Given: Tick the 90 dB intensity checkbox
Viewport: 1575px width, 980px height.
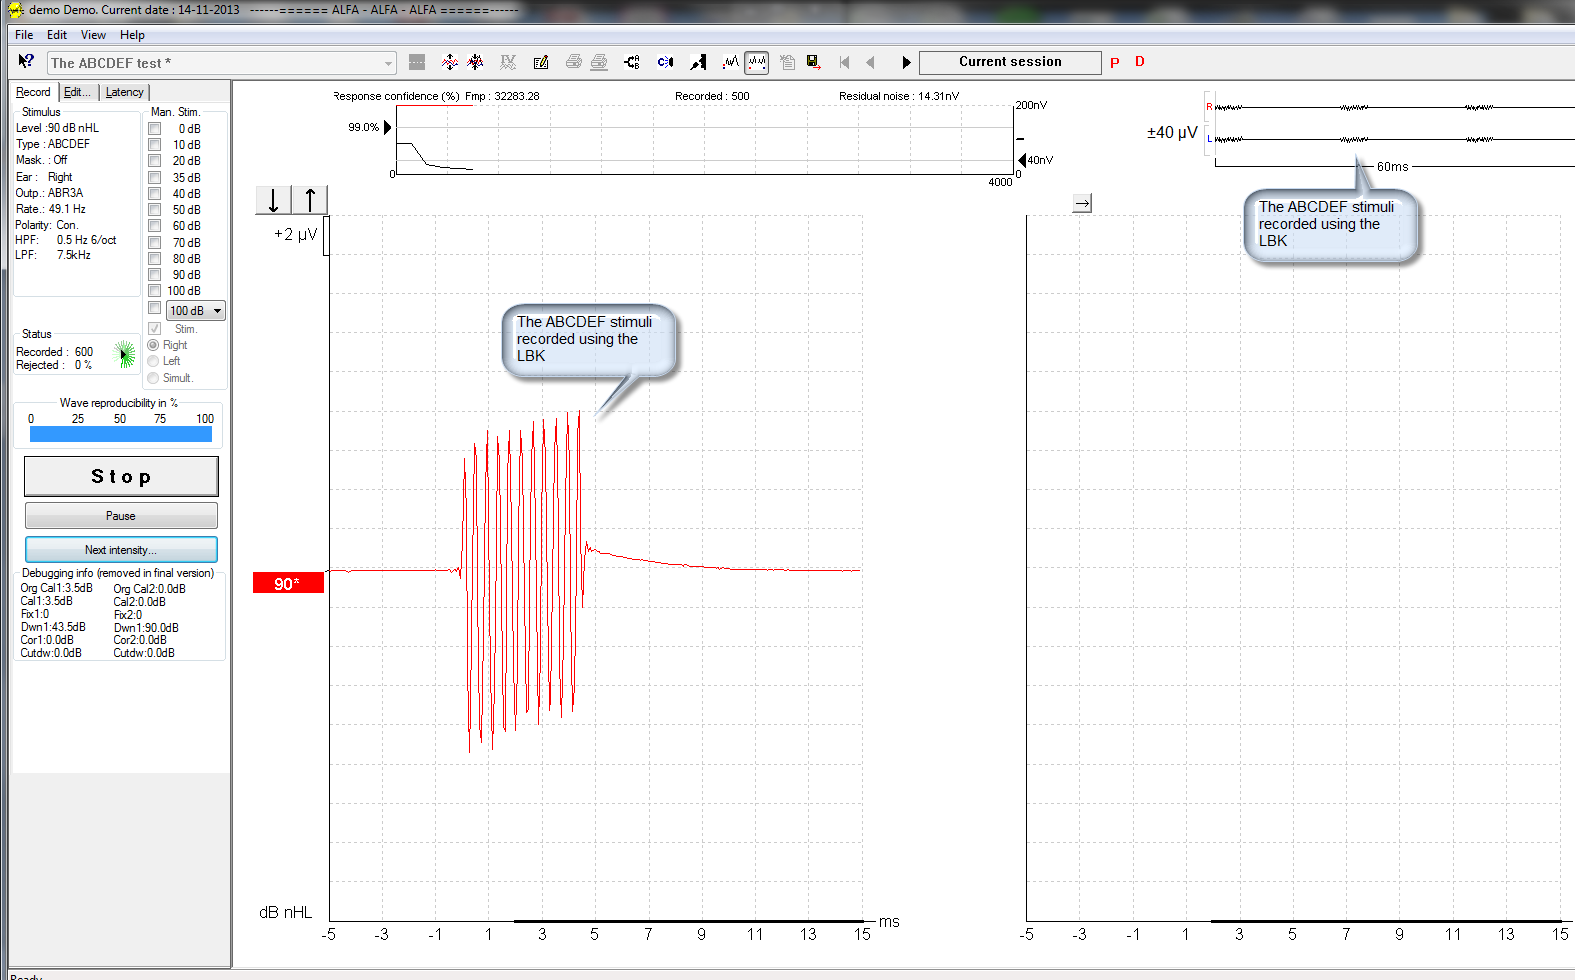Looking at the screenshot, I should [x=155, y=274].
